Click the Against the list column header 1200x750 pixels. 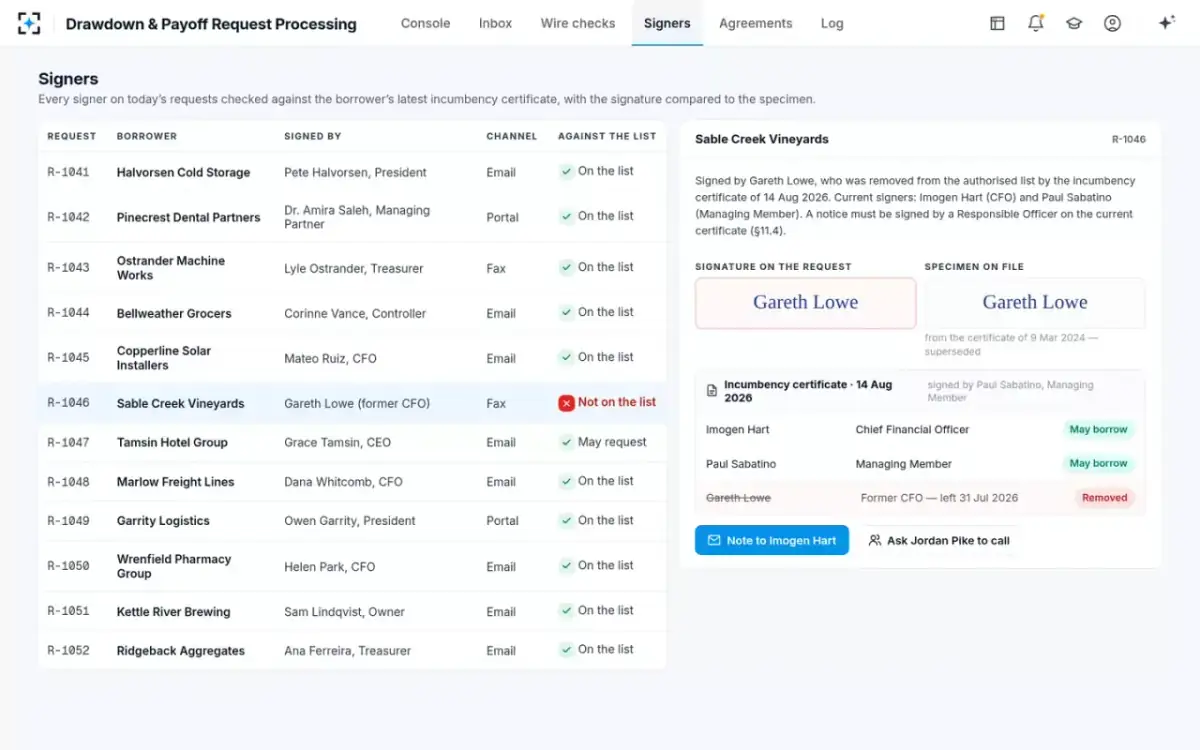point(607,136)
